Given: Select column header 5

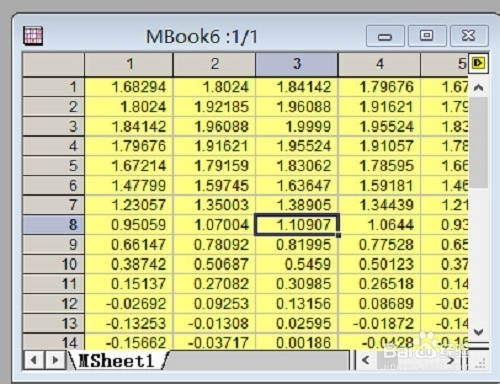Looking at the screenshot, I should pyautogui.click(x=445, y=64).
